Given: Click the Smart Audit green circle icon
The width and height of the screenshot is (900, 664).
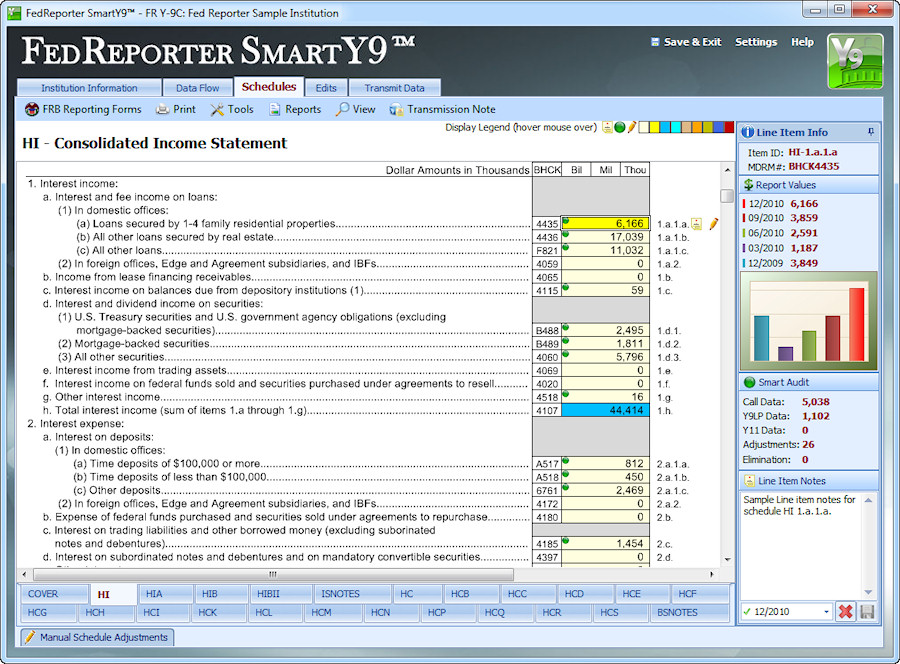Looking at the screenshot, I should point(749,382).
